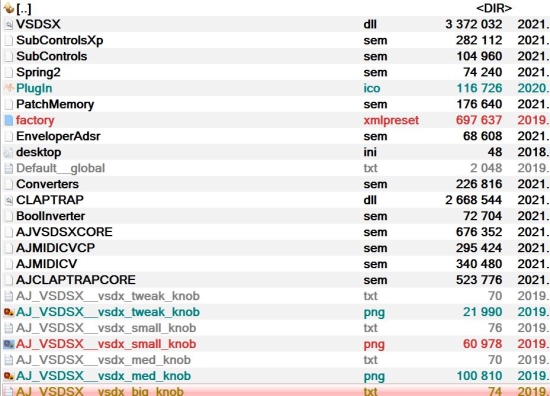550x396 pixels.
Task: Select the VSDSX dll file icon
Action: pyautogui.click(x=9, y=24)
